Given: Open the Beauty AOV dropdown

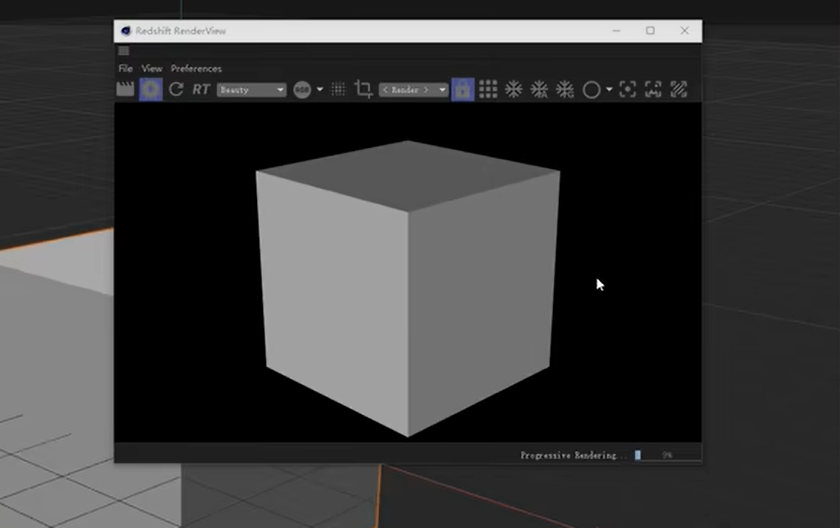Looking at the screenshot, I should (x=251, y=90).
